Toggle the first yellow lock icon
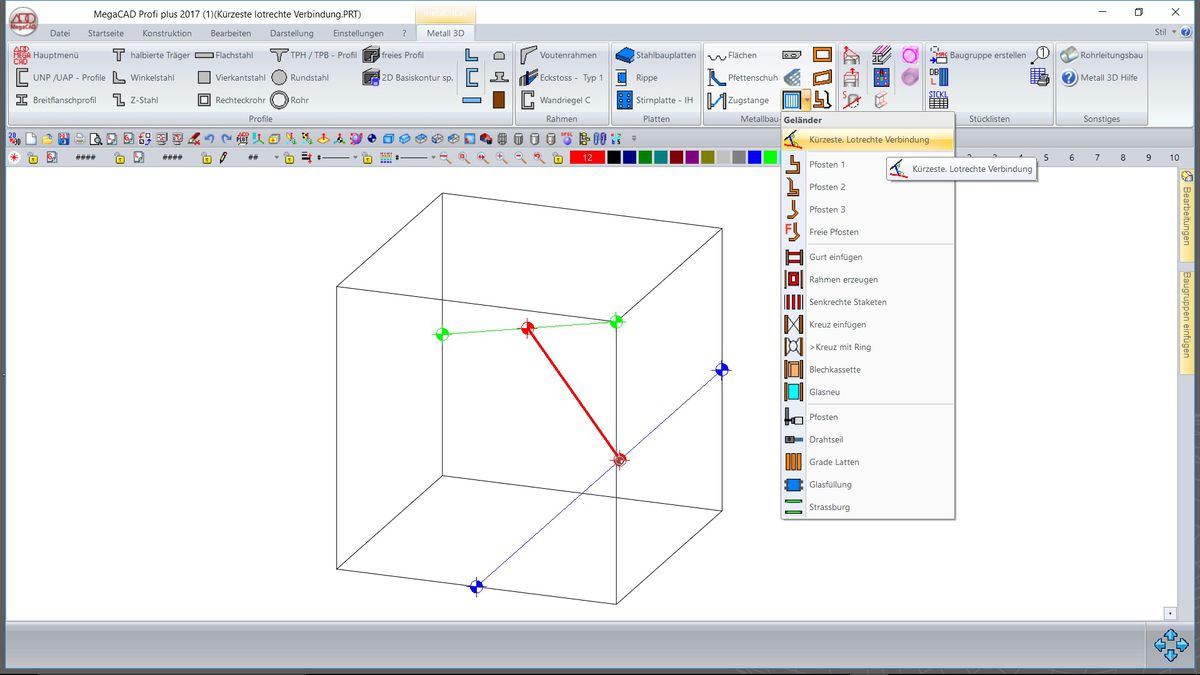 coord(33,158)
